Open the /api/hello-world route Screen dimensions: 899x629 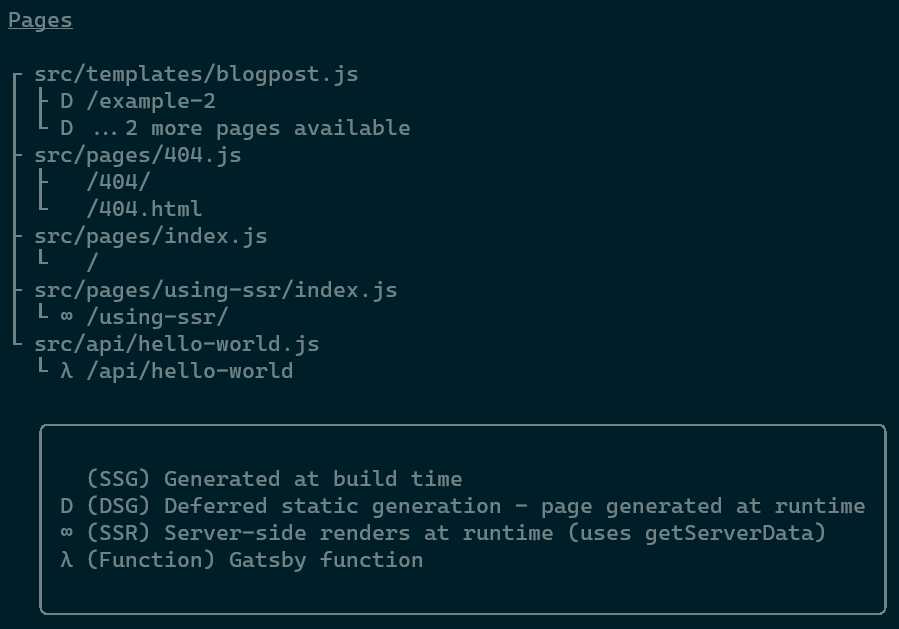pyautogui.click(x=190, y=371)
